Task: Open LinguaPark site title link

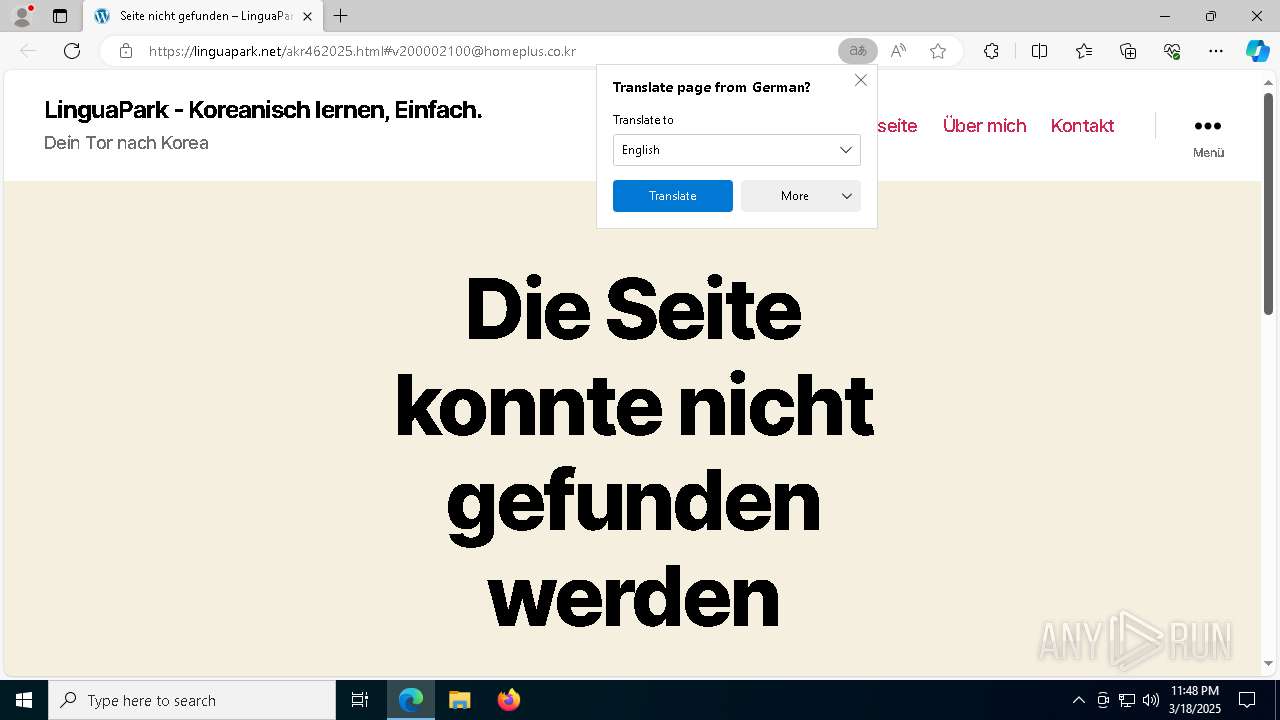Action: tap(263, 110)
